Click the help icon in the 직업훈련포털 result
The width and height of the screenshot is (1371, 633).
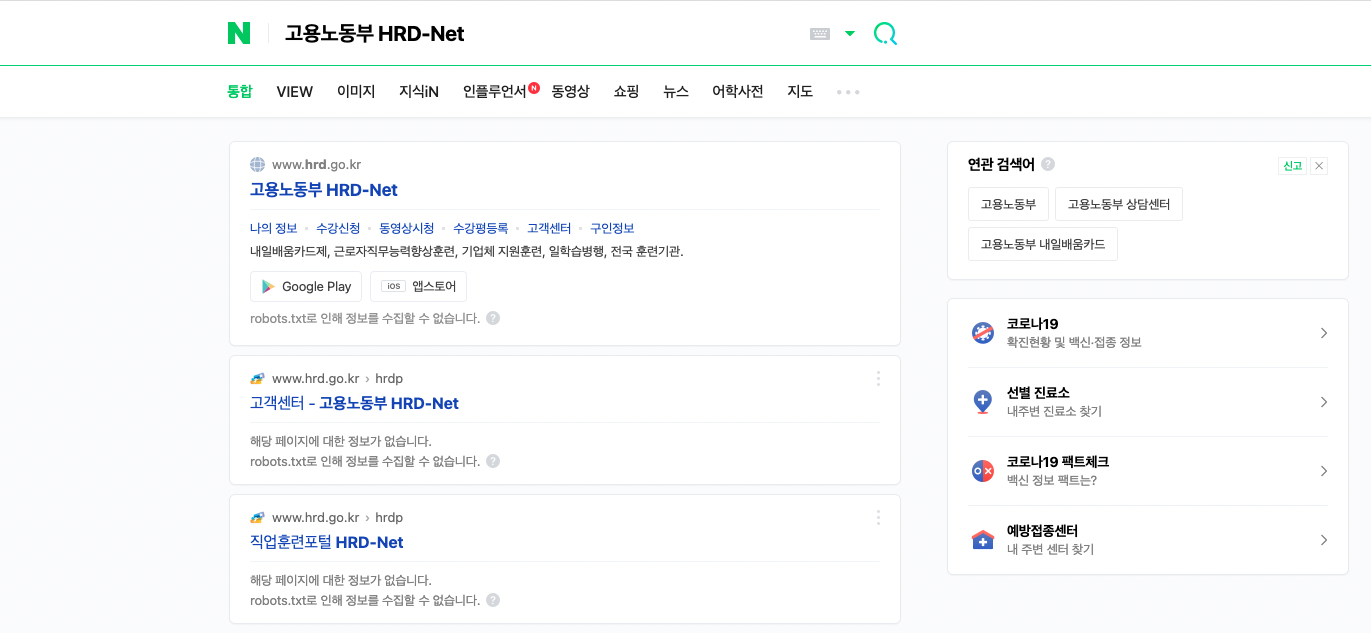click(x=493, y=600)
